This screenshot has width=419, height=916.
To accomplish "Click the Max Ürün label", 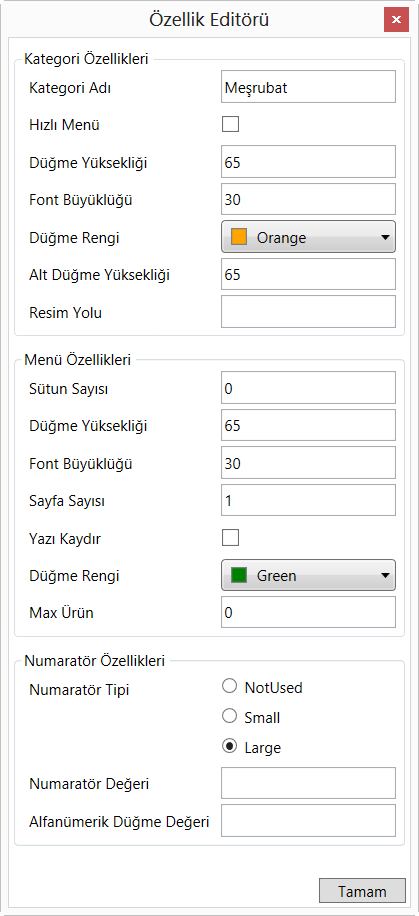I will (61, 613).
